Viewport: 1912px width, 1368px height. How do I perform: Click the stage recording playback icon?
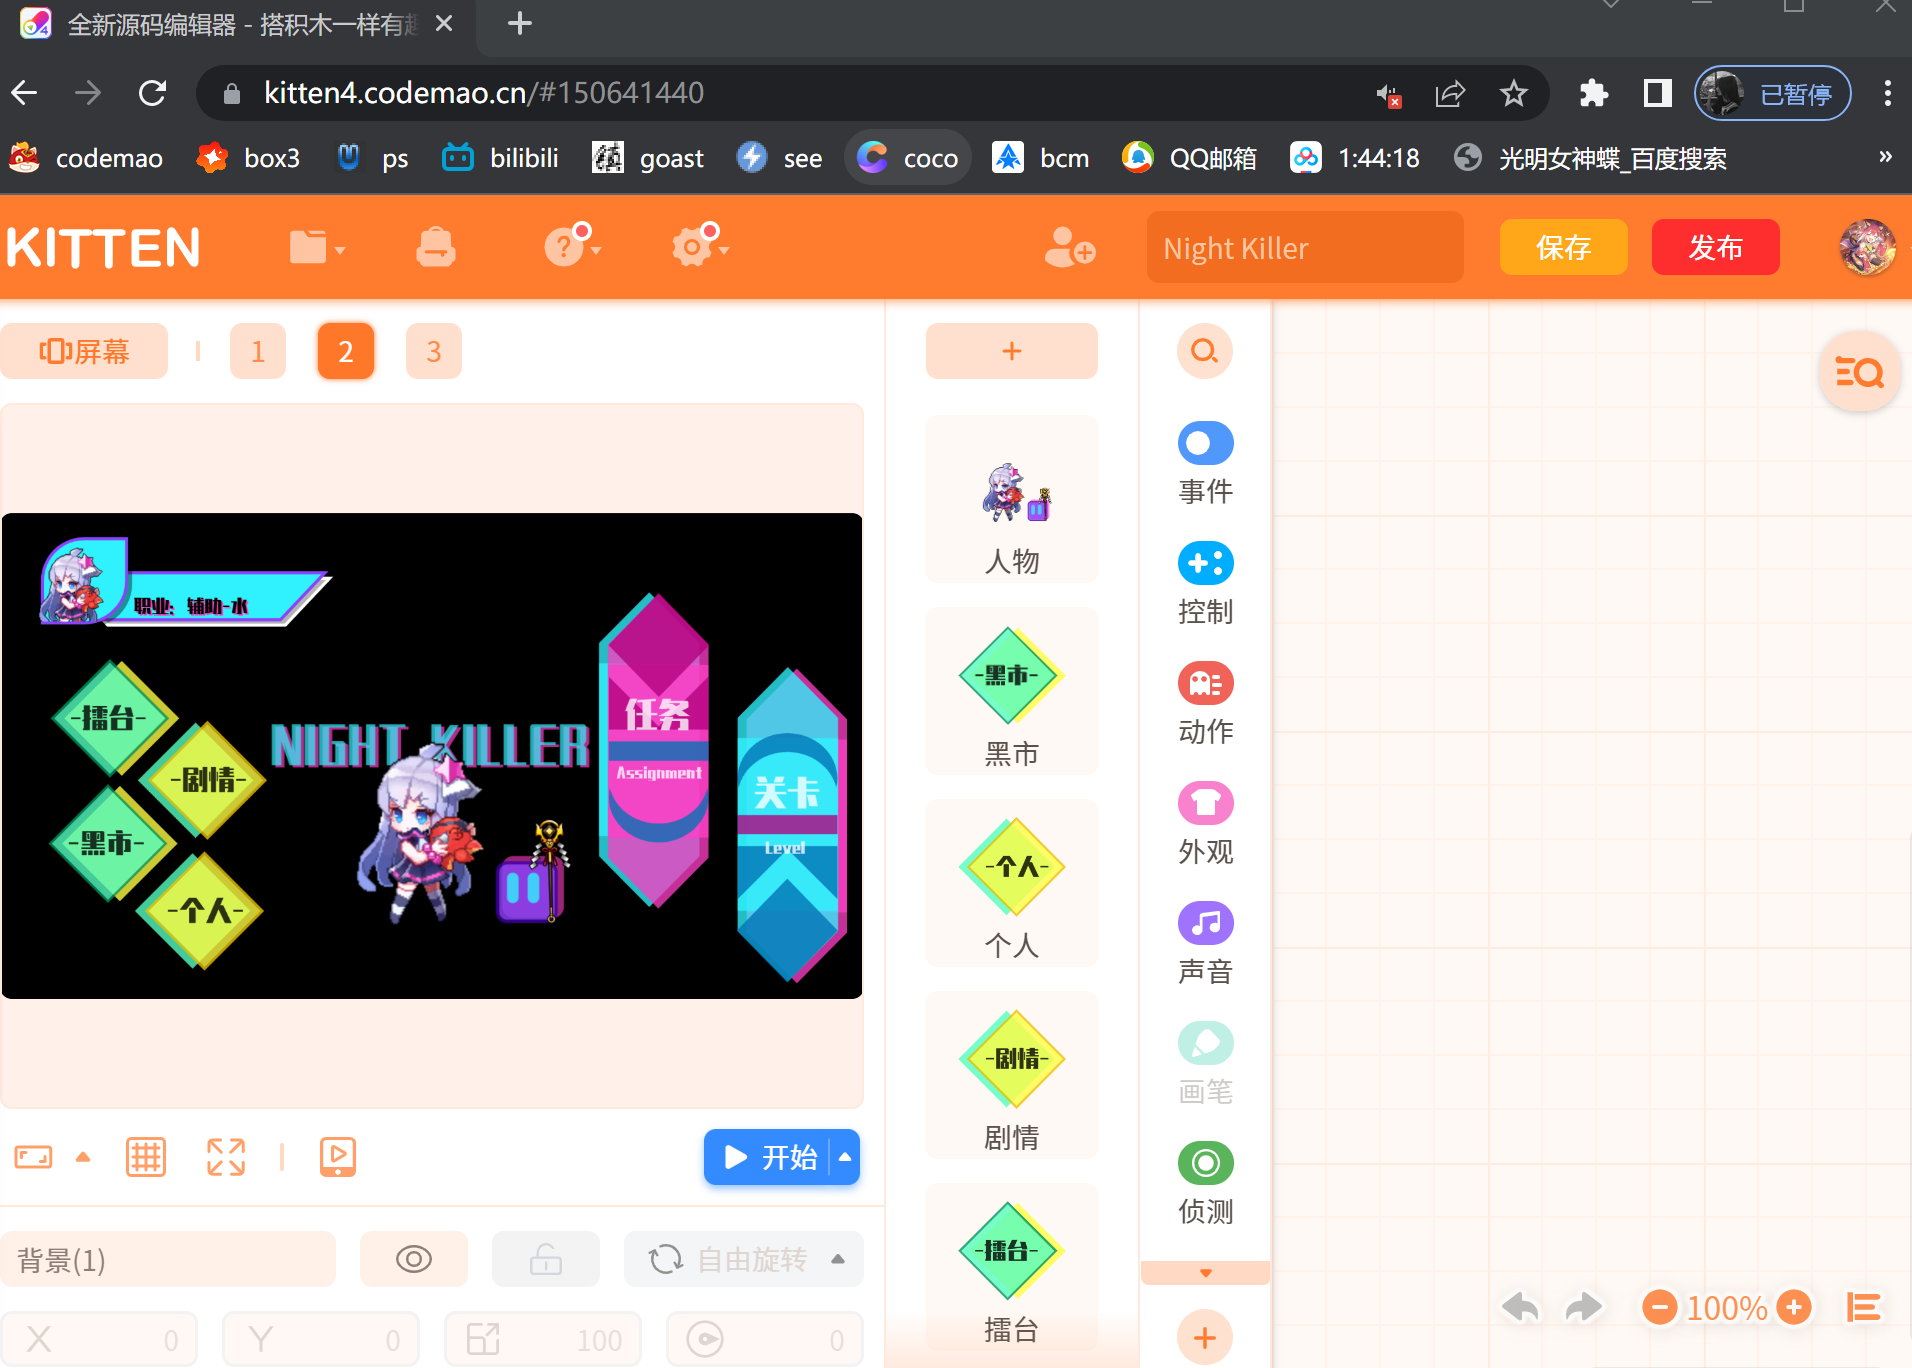tap(338, 1157)
